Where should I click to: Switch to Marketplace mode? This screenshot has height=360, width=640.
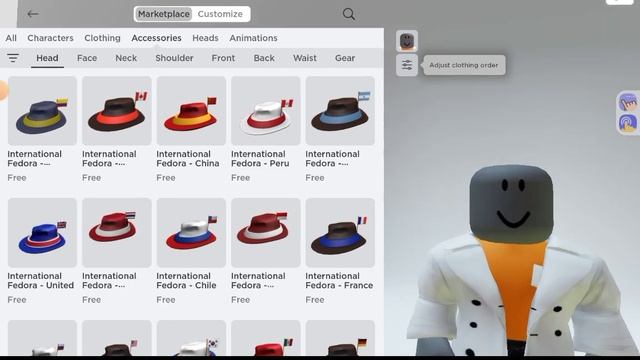(164, 14)
